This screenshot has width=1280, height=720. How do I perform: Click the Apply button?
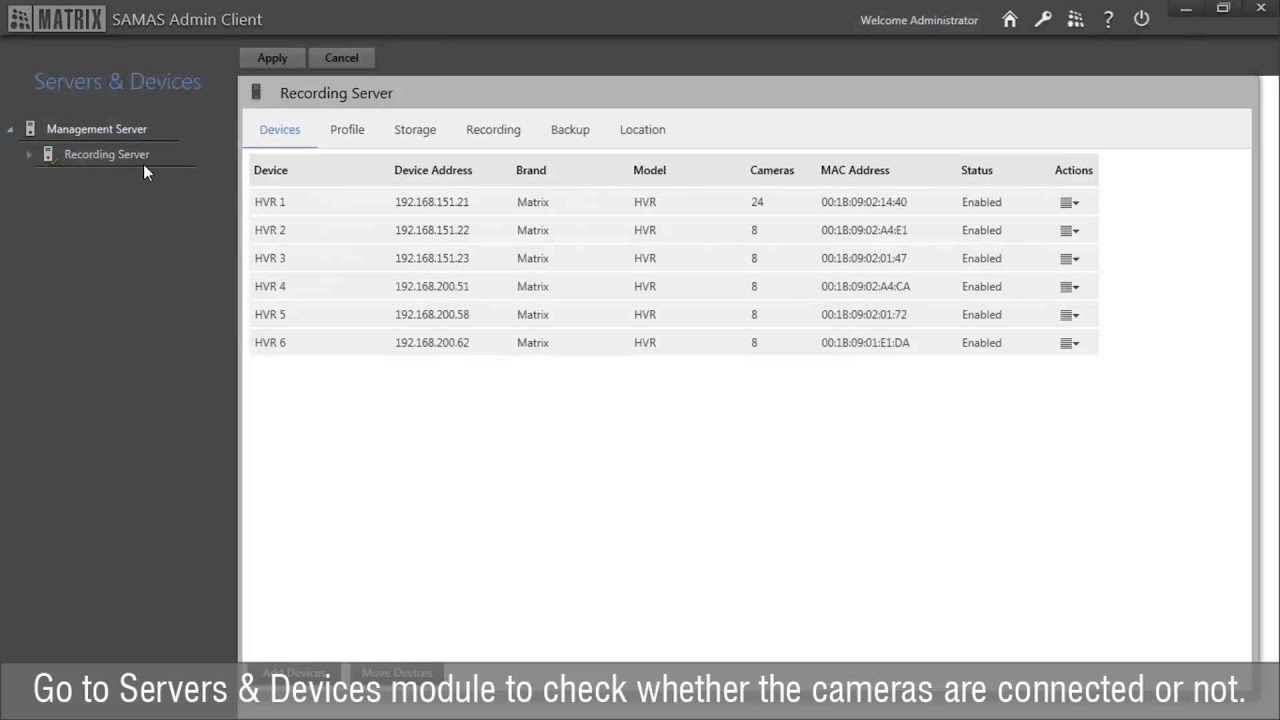pyautogui.click(x=272, y=58)
